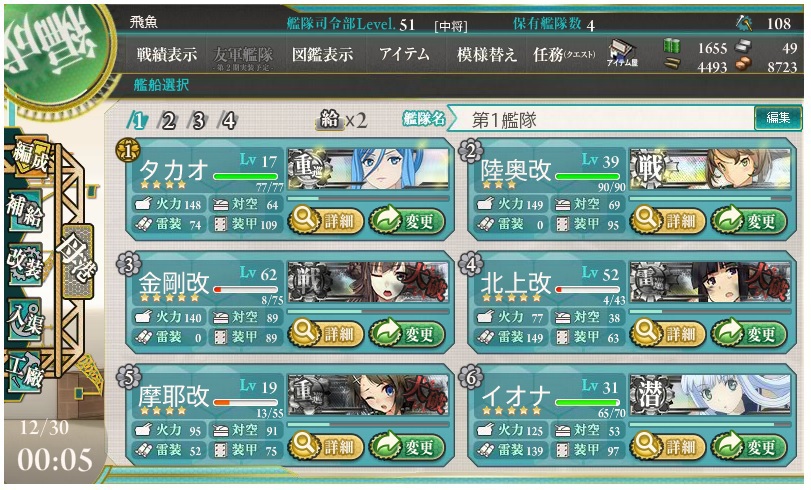Open the 任務 quest menu item
Screen dimensions: 811x490
(x=564, y=54)
